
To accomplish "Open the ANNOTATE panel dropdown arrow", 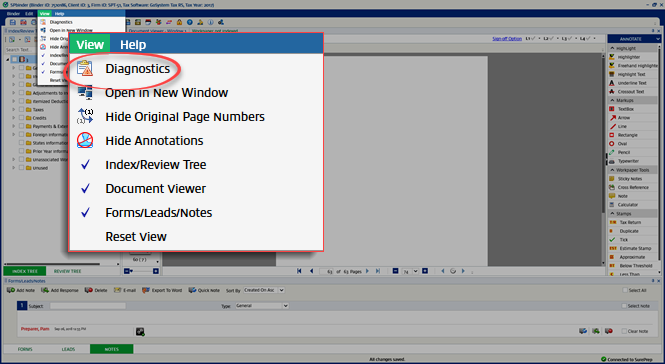I will [x=657, y=39].
